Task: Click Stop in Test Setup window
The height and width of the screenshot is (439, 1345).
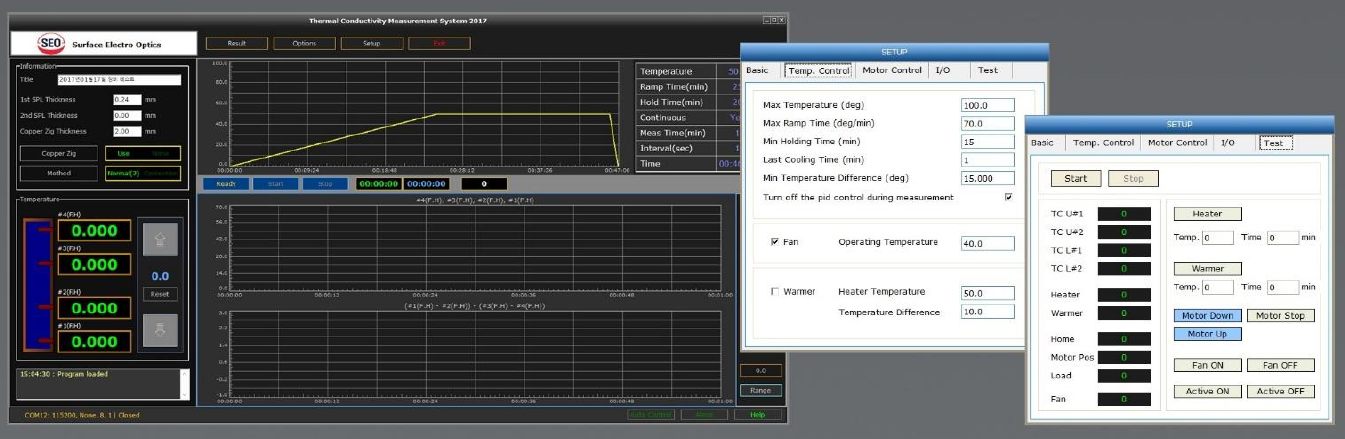Action: tap(1133, 178)
